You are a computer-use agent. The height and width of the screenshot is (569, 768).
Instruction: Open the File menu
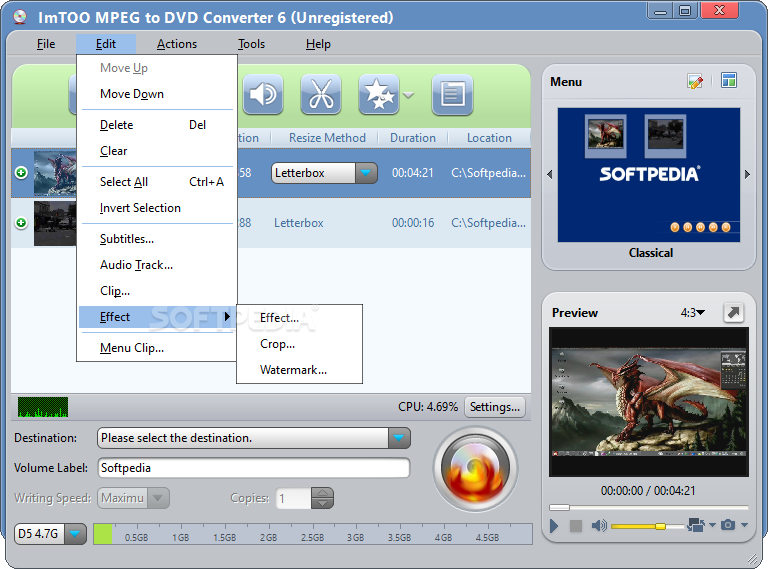point(46,44)
